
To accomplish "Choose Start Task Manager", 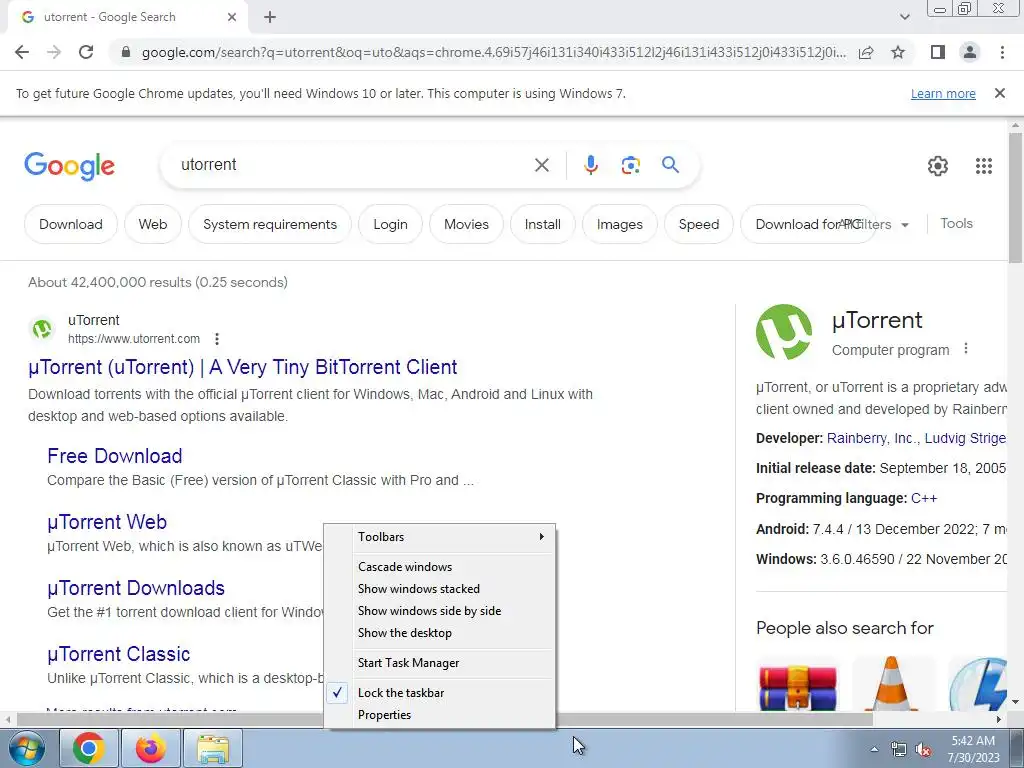I will pyautogui.click(x=440, y=663).
